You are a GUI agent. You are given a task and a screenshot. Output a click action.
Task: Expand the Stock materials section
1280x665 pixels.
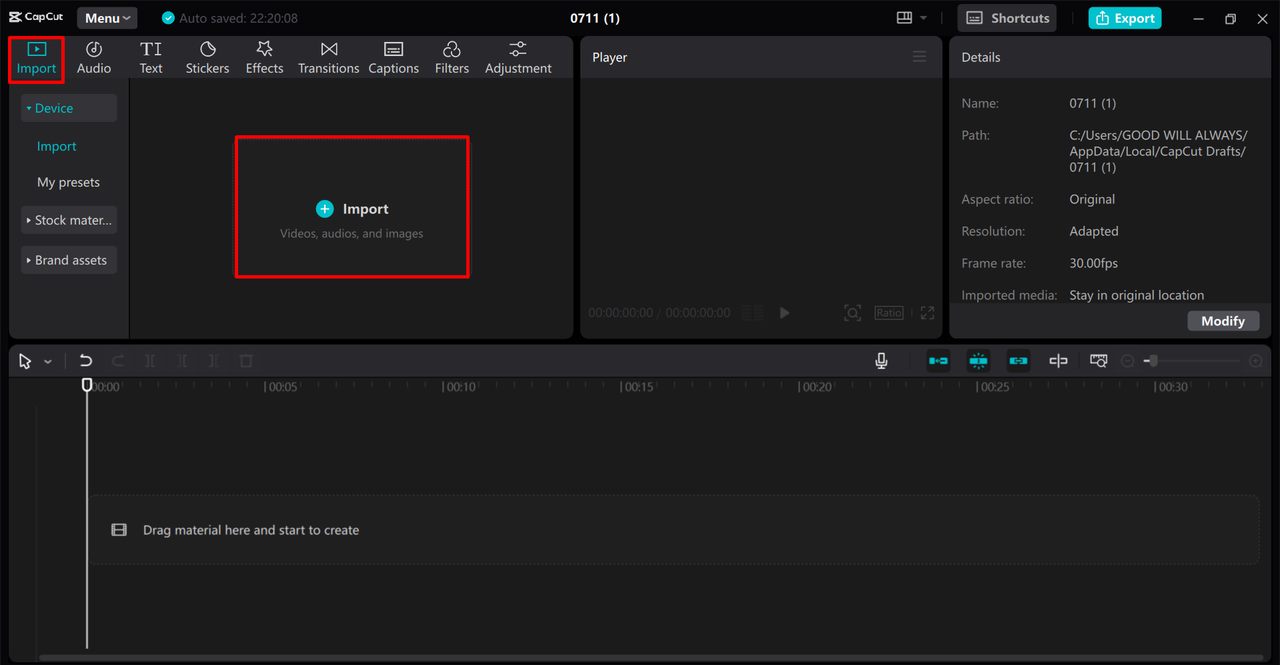(x=69, y=220)
